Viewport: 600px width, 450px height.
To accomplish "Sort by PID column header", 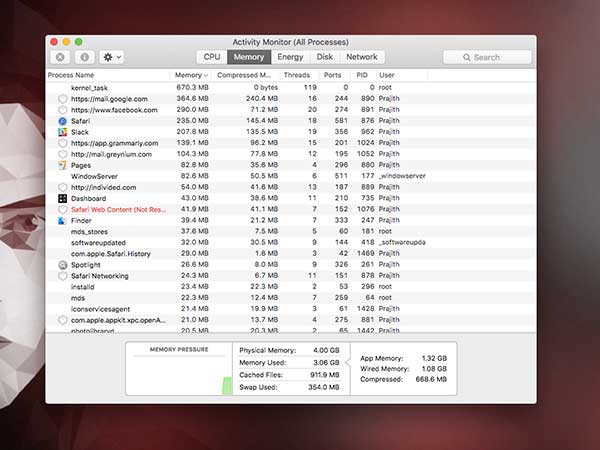I will 362,75.
